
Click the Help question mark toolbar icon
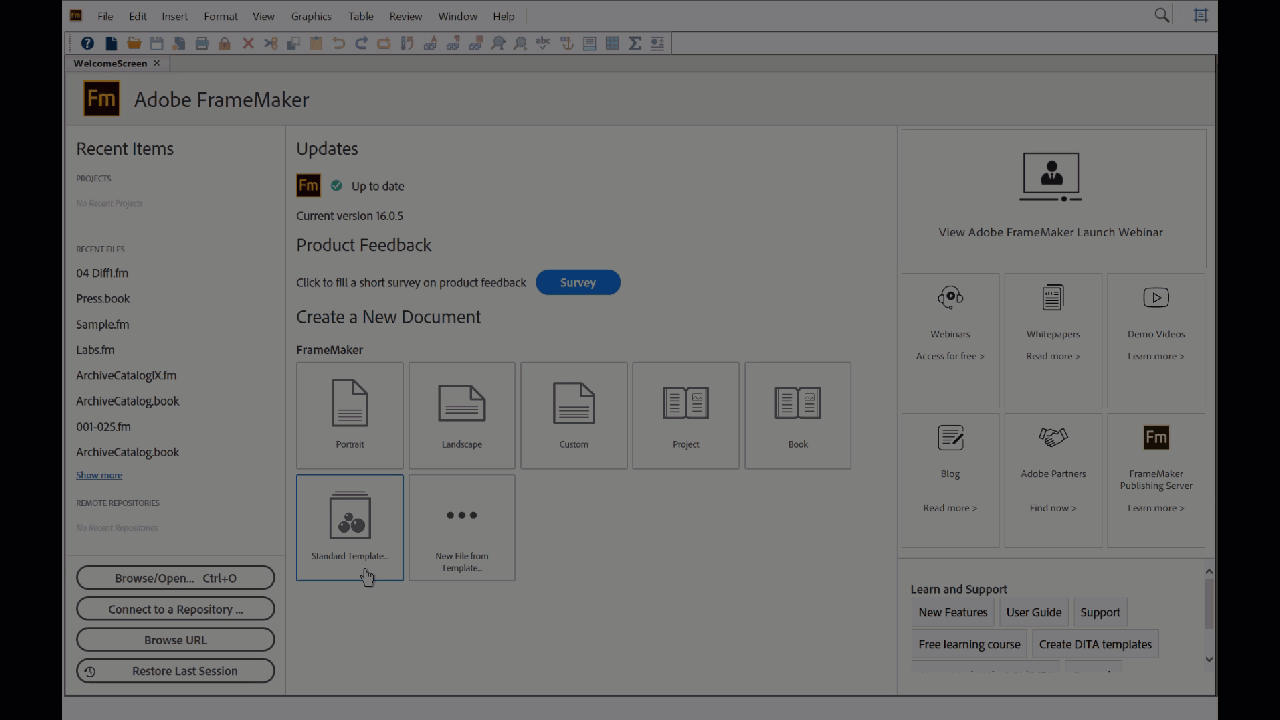pos(87,43)
